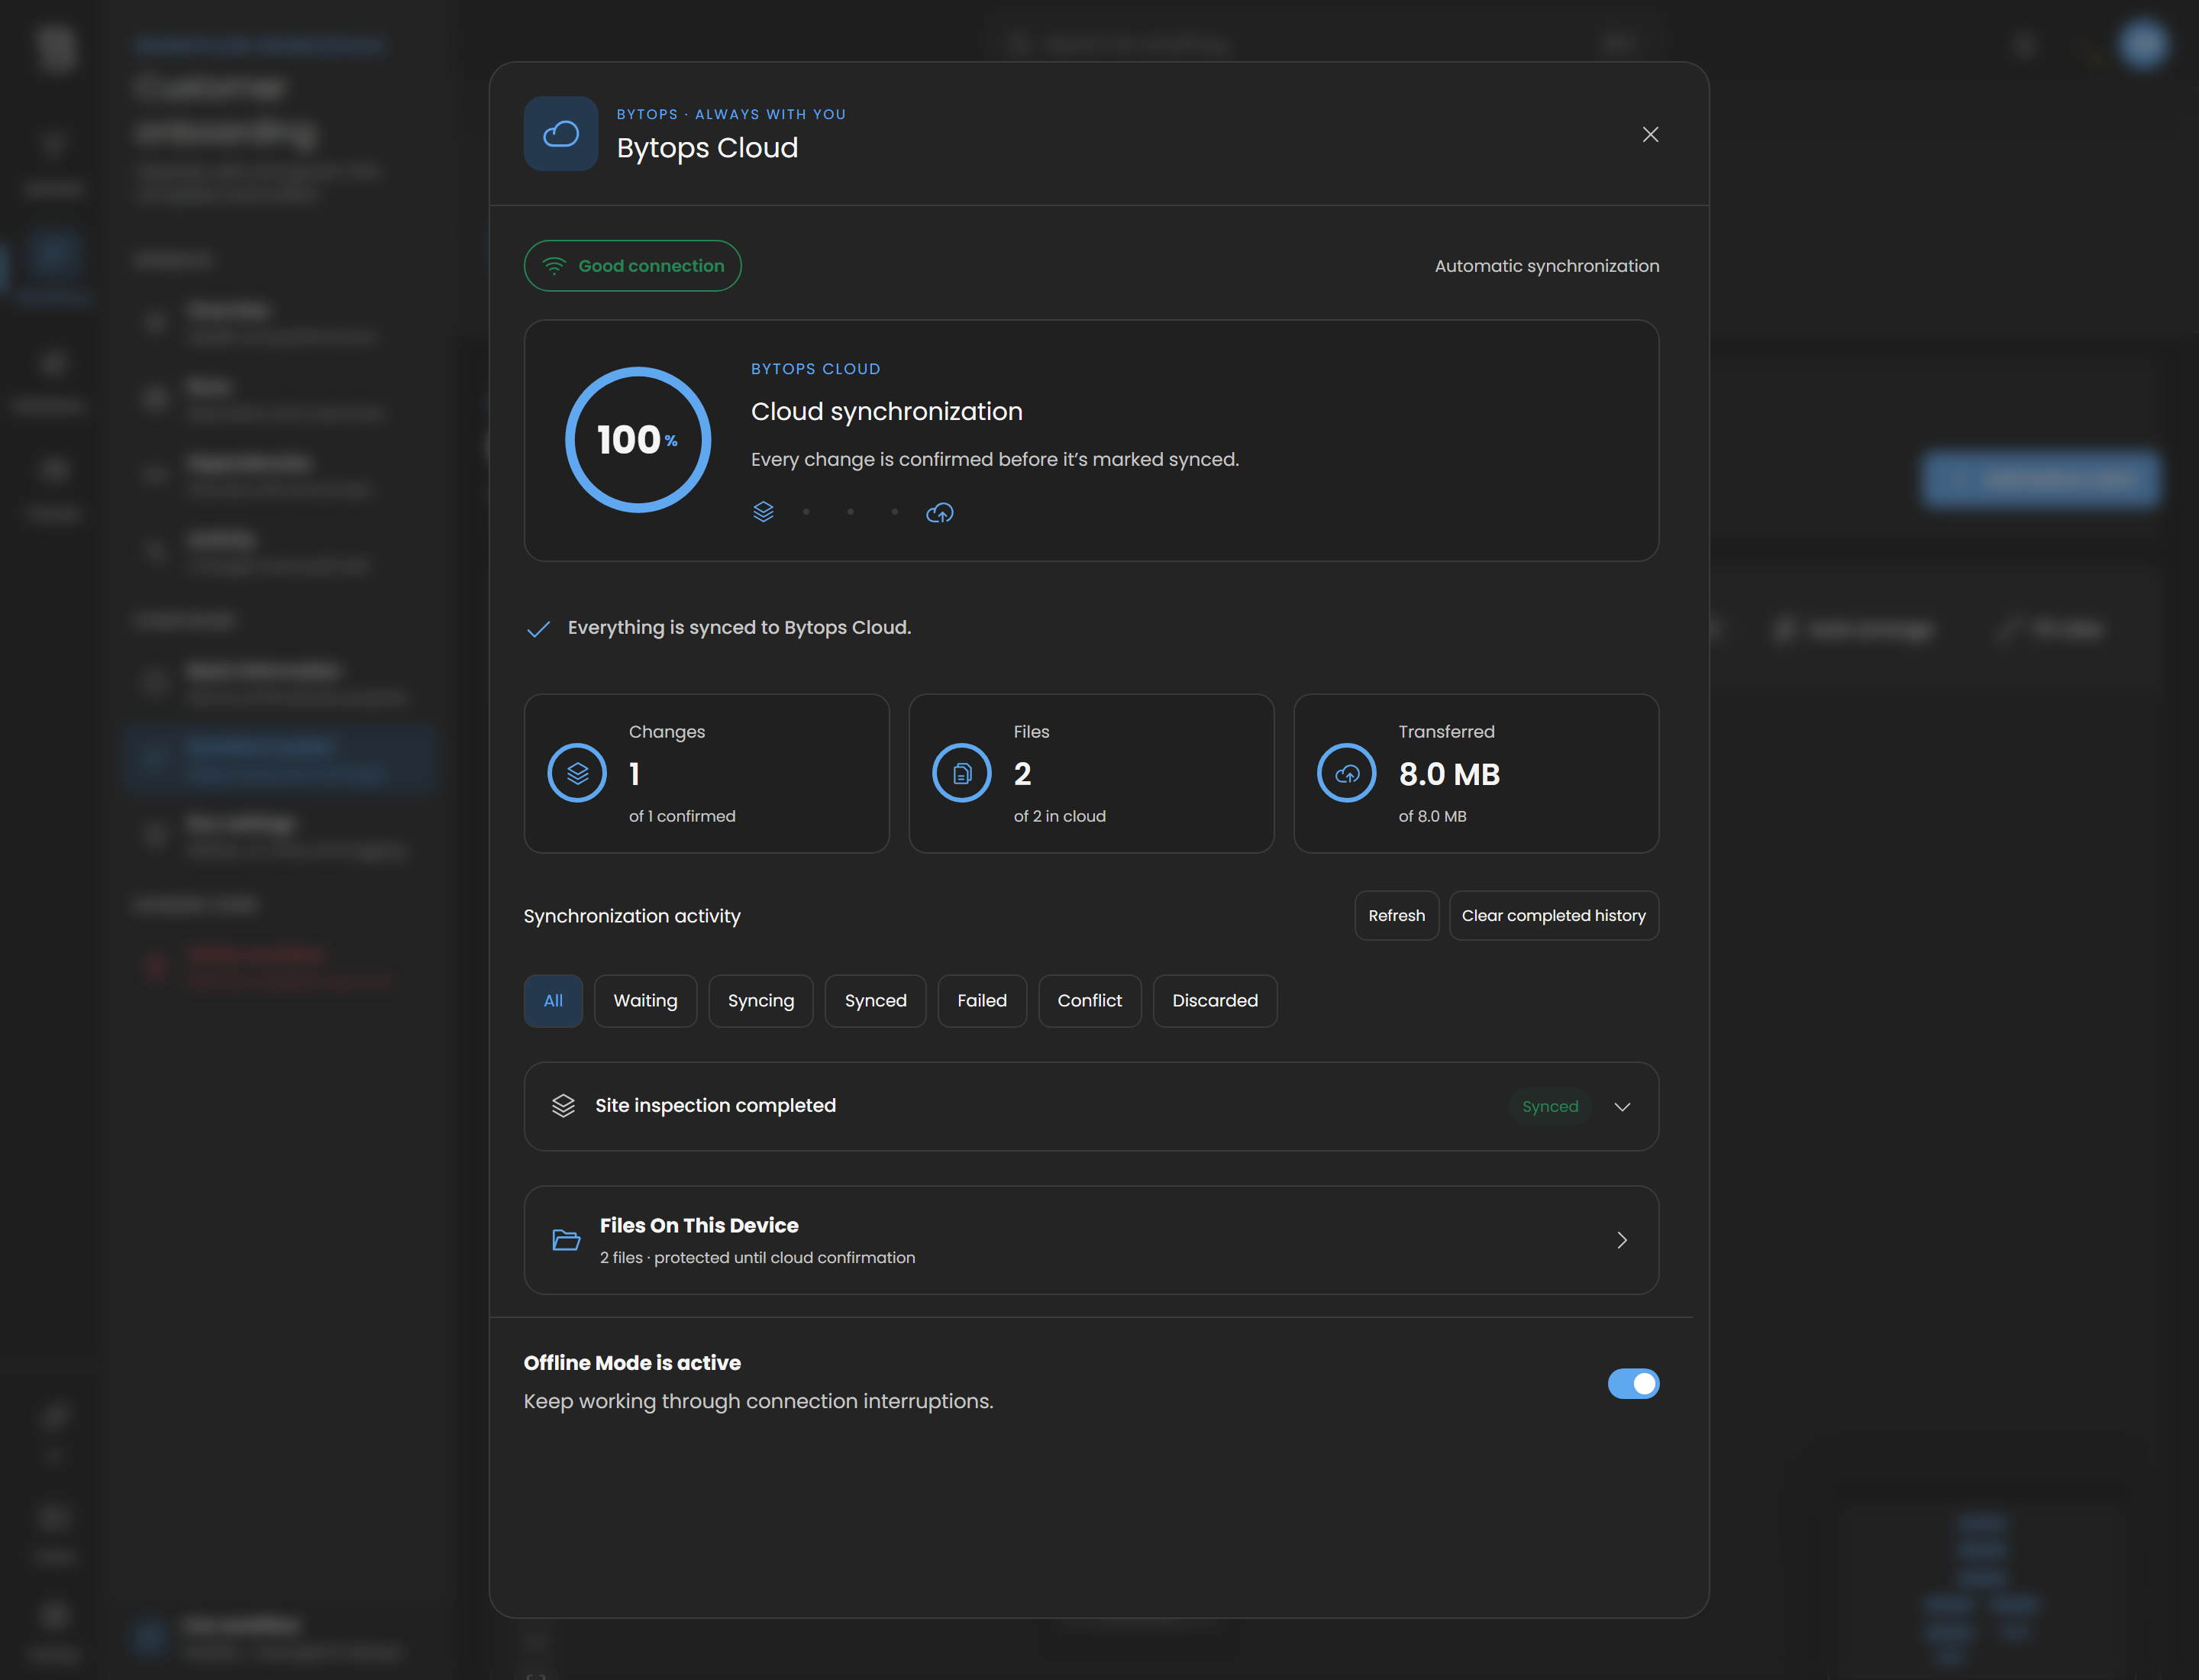Click the Synced badge on Site inspection
This screenshot has height=1680, width=2199.
(x=1549, y=1106)
